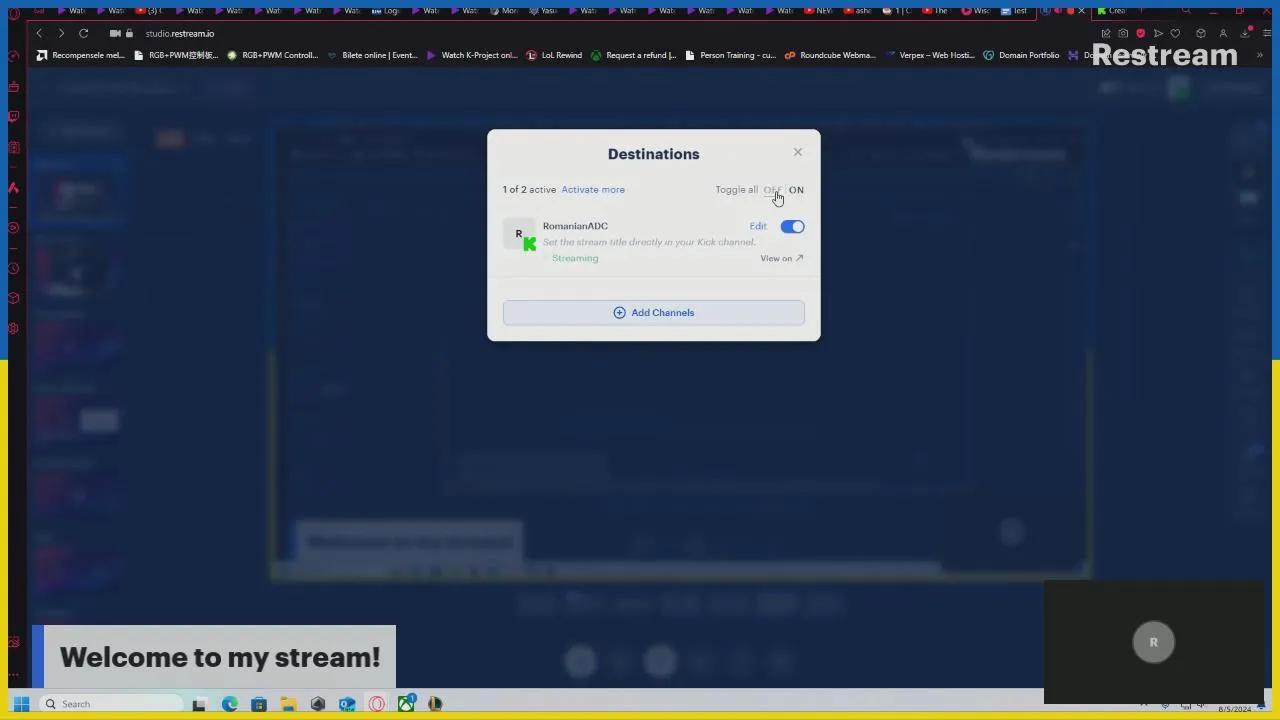Screen dimensions: 1280x720
Task: Open the Bilete online bookmark
Action: 372,56
